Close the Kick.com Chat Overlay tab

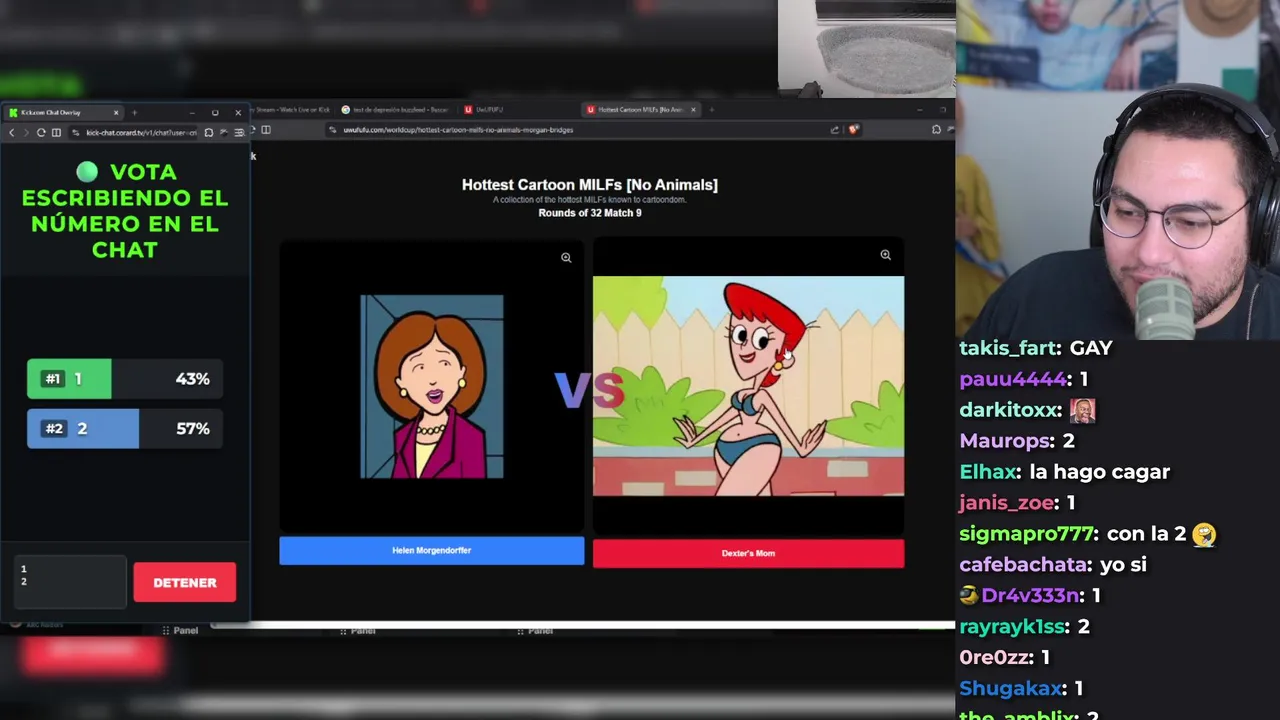(116, 112)
